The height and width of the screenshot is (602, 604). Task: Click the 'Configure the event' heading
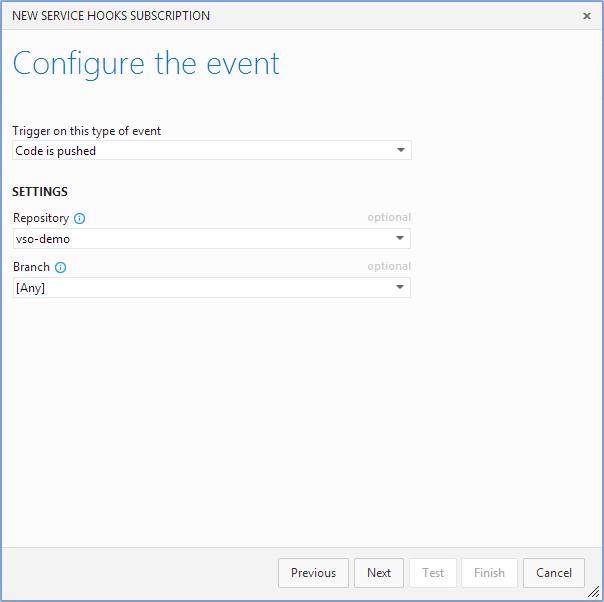(146, 64)
